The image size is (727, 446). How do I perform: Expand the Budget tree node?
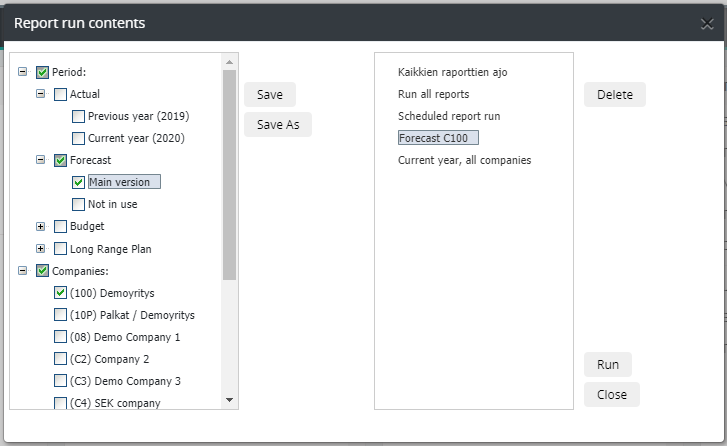coord(40,226)
